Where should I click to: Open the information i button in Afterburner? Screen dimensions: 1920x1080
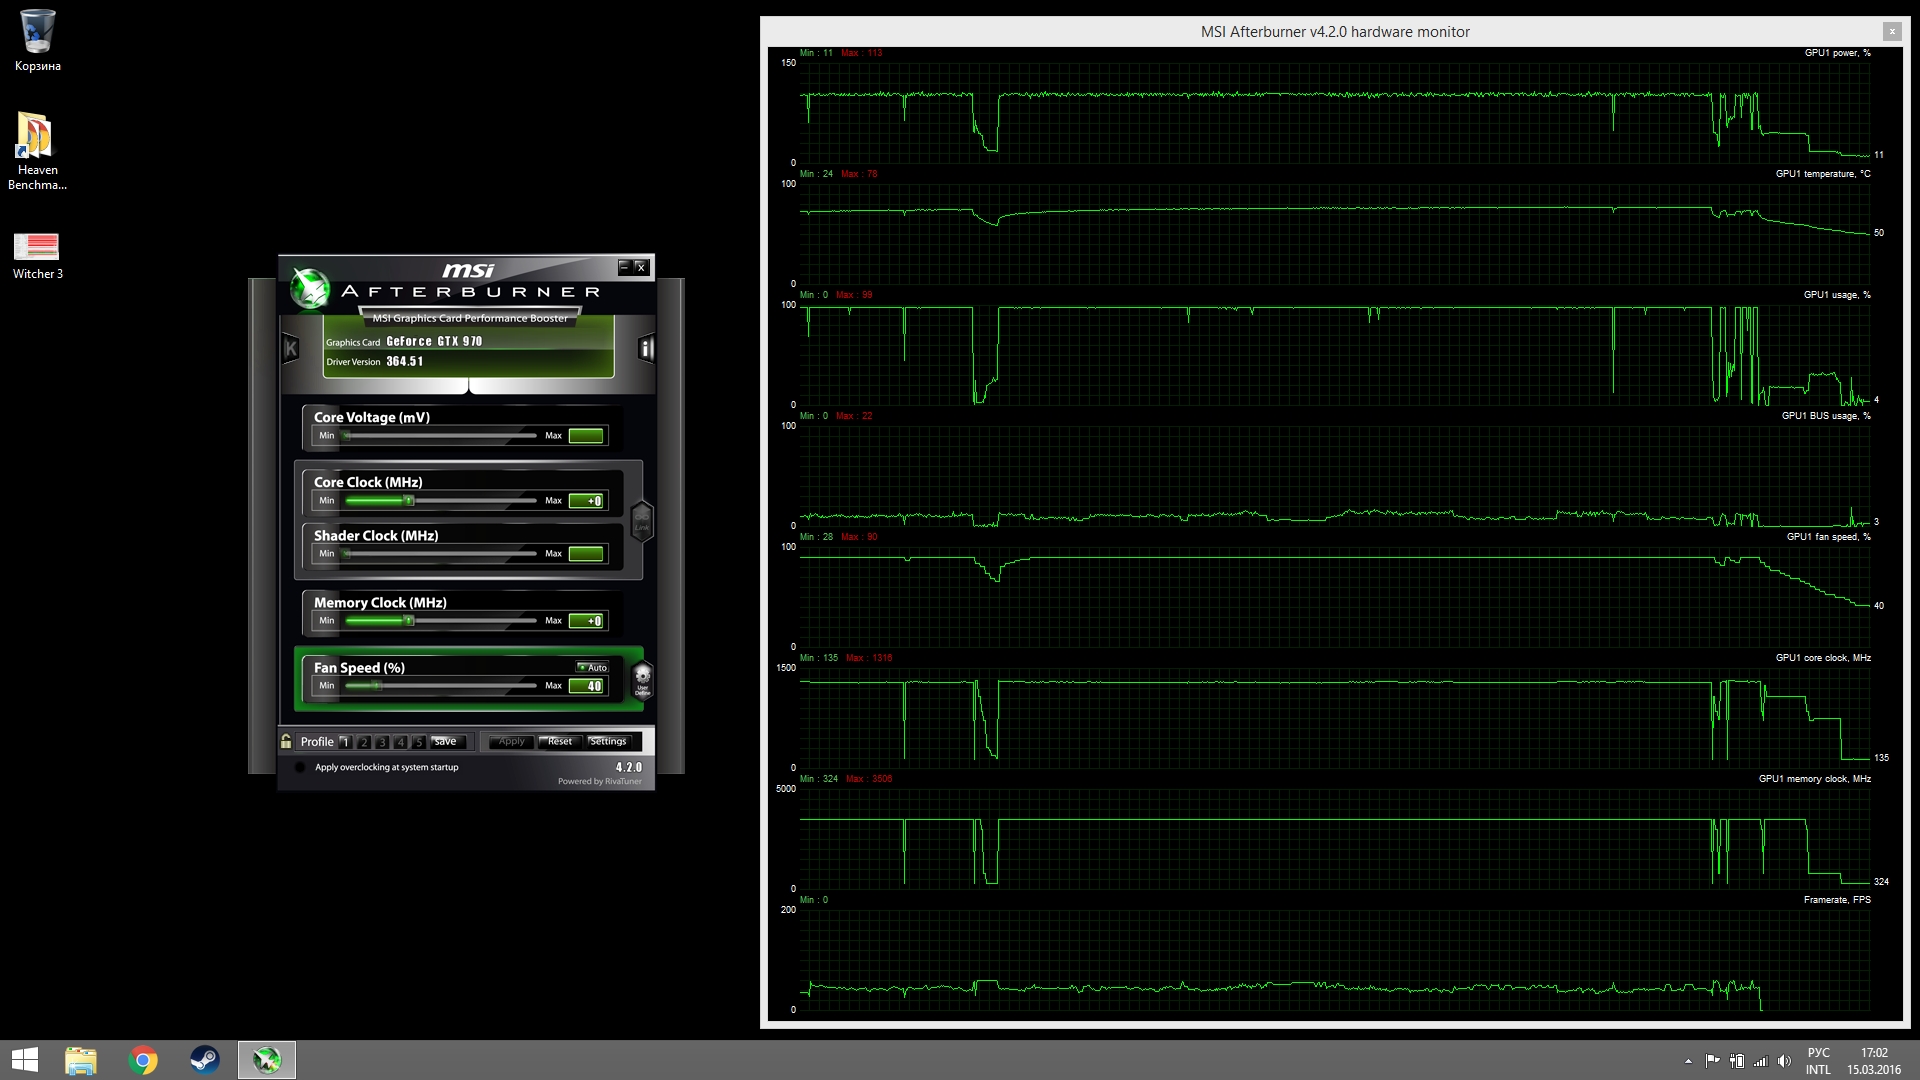[x=646, y=348]
